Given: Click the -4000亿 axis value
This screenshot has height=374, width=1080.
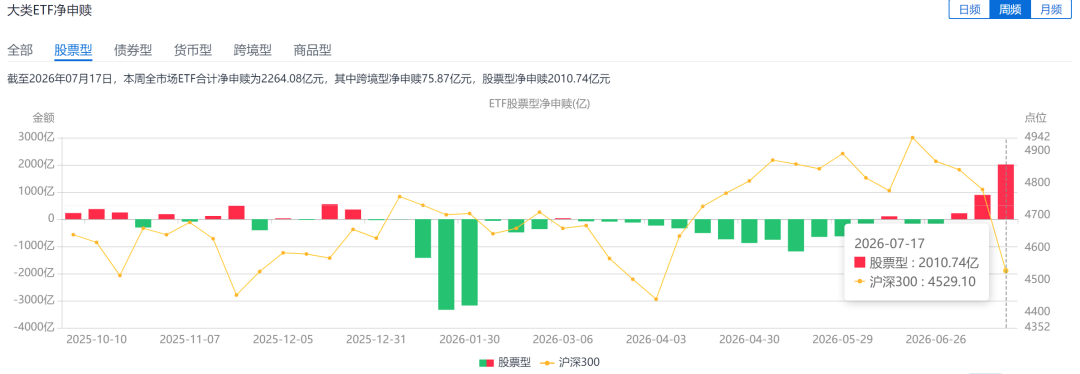Looking at the screenshot, I should (x=35, y=328).
